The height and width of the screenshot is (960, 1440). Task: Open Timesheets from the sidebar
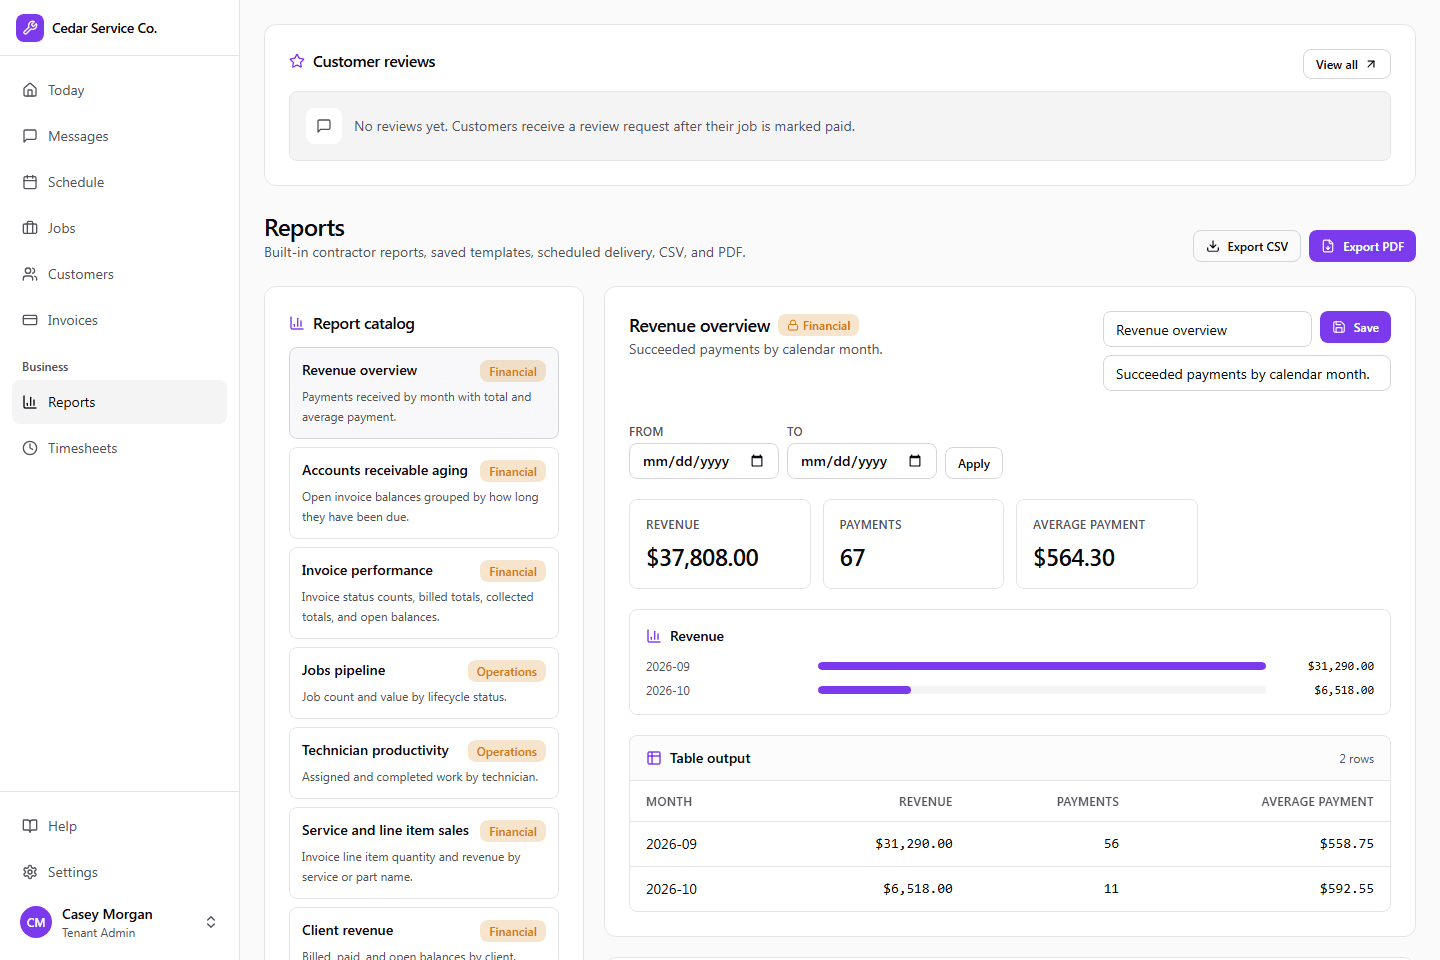(120, 448)
